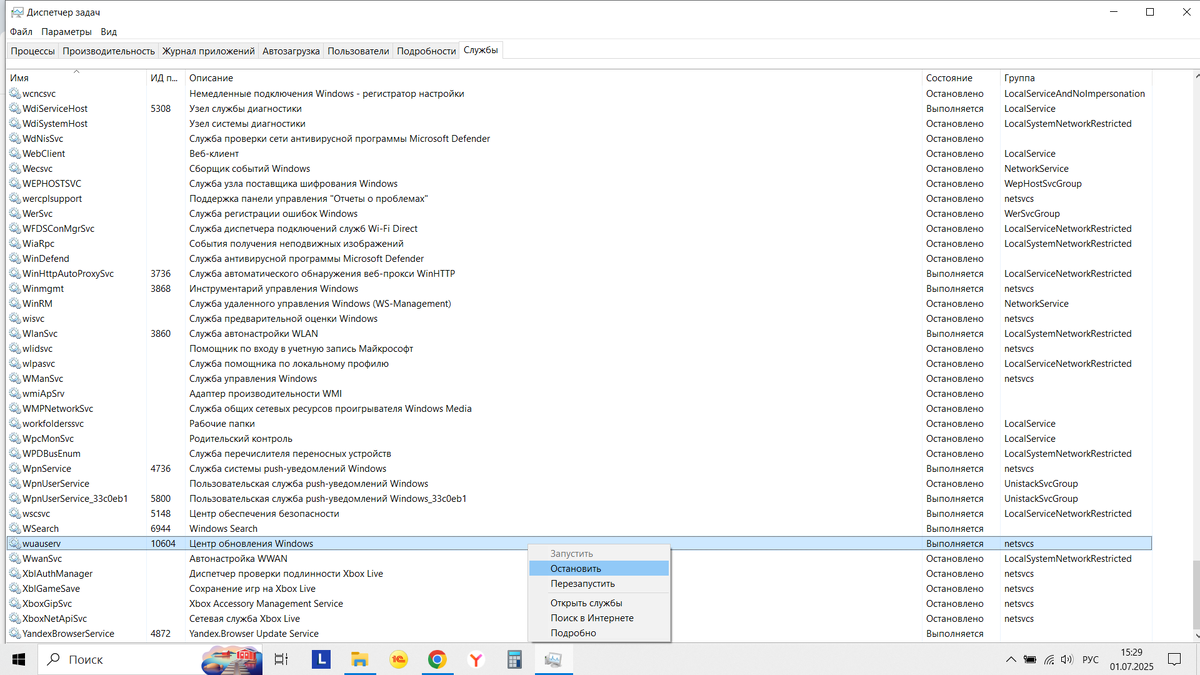Select the WdiServiceHost service row name
The image size is (1200, 675).
55,109
